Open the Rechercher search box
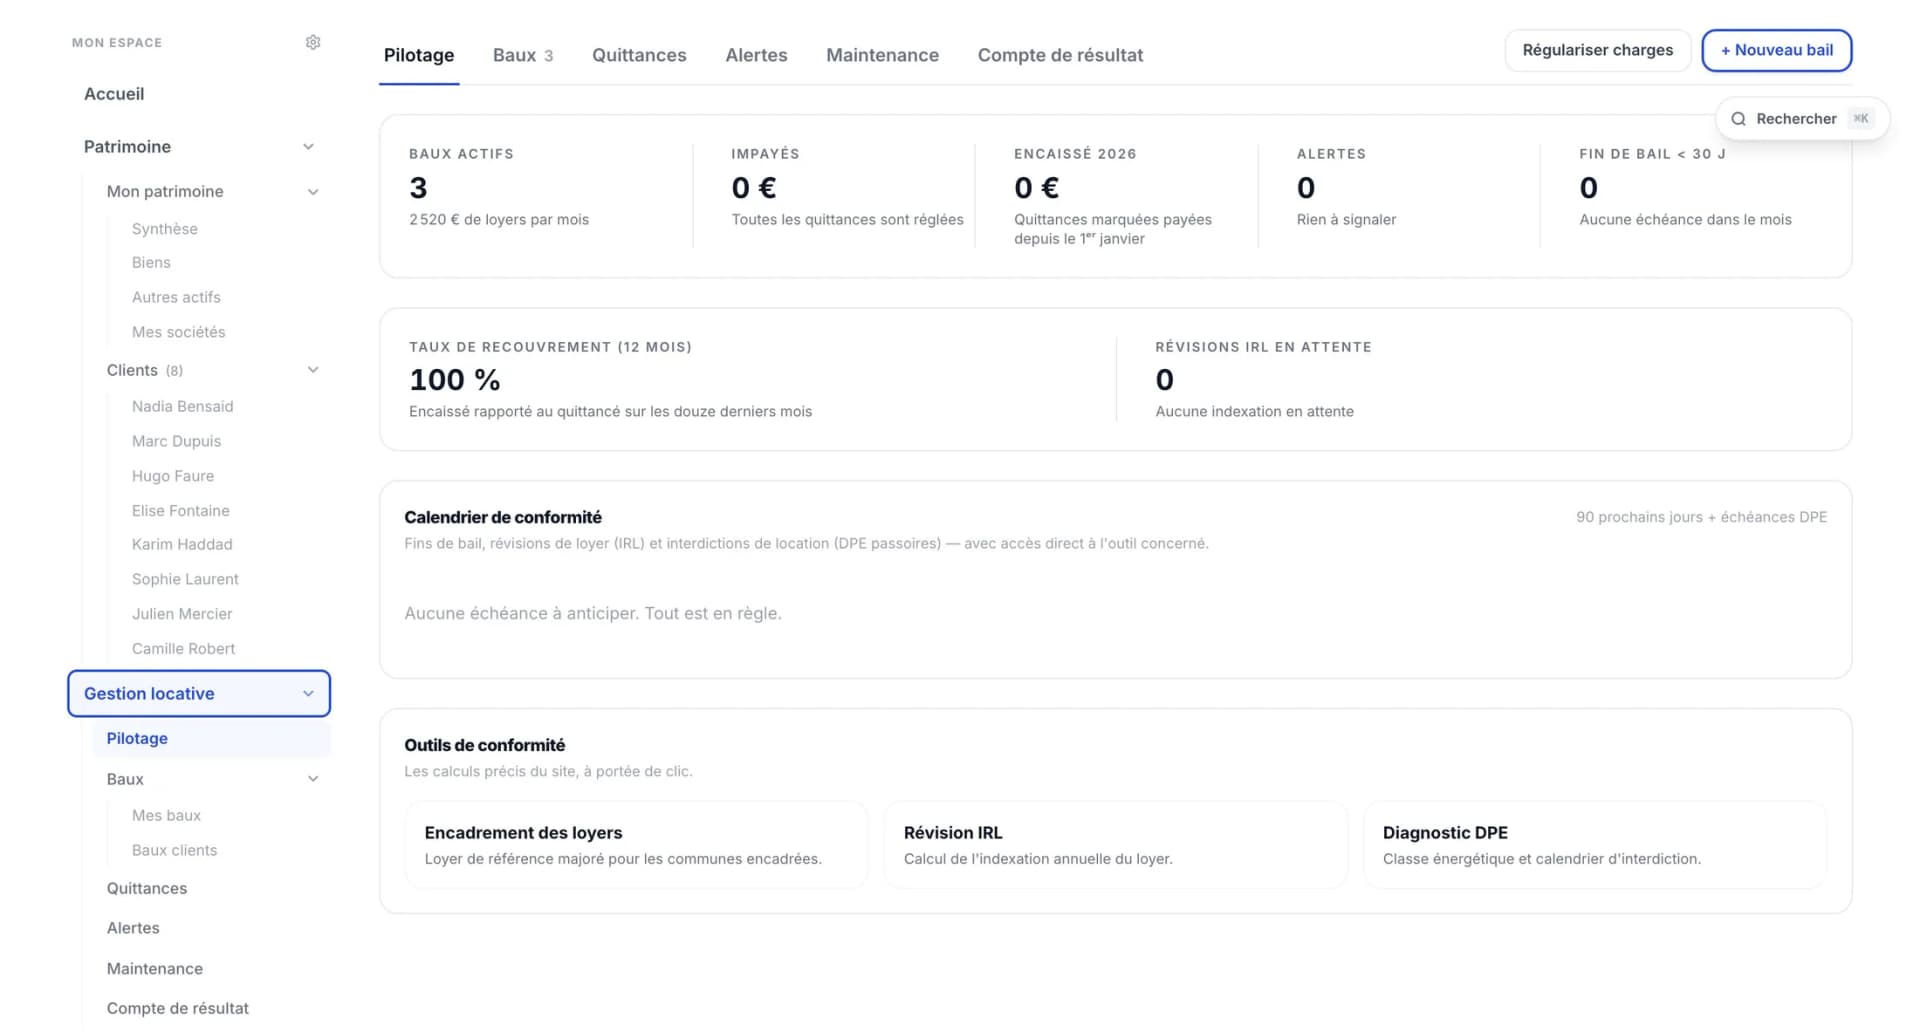The height and width of the screenshot is (1032, 1920). coord(1802,119)
